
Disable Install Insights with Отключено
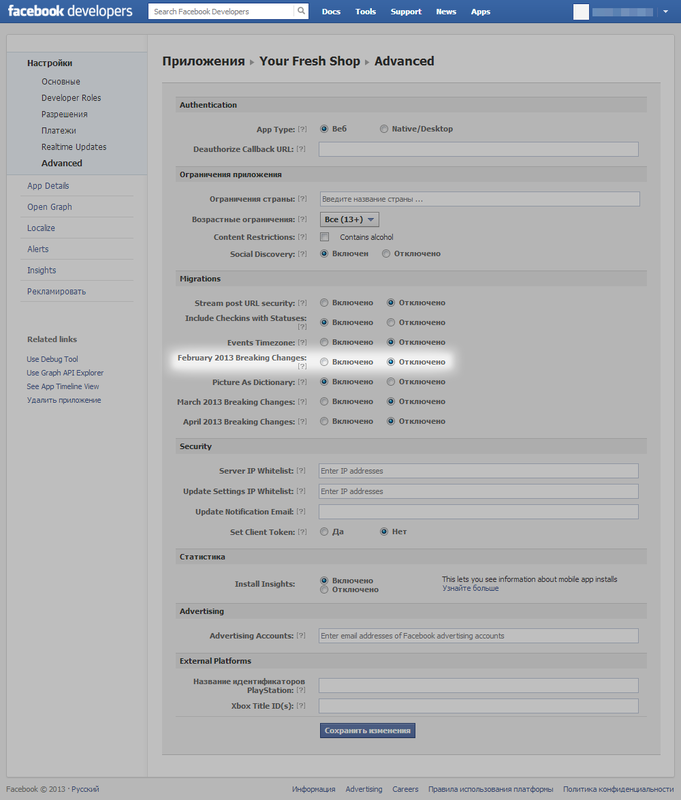coord(324,590)
